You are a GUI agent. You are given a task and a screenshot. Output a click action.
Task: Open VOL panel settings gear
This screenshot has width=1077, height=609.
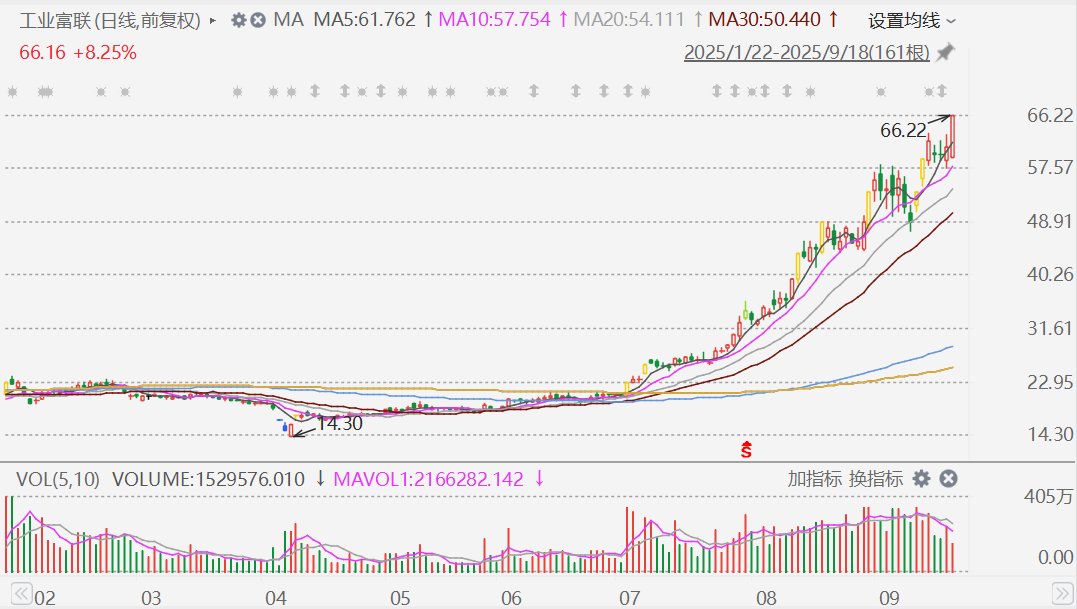(x=921, y=479)
